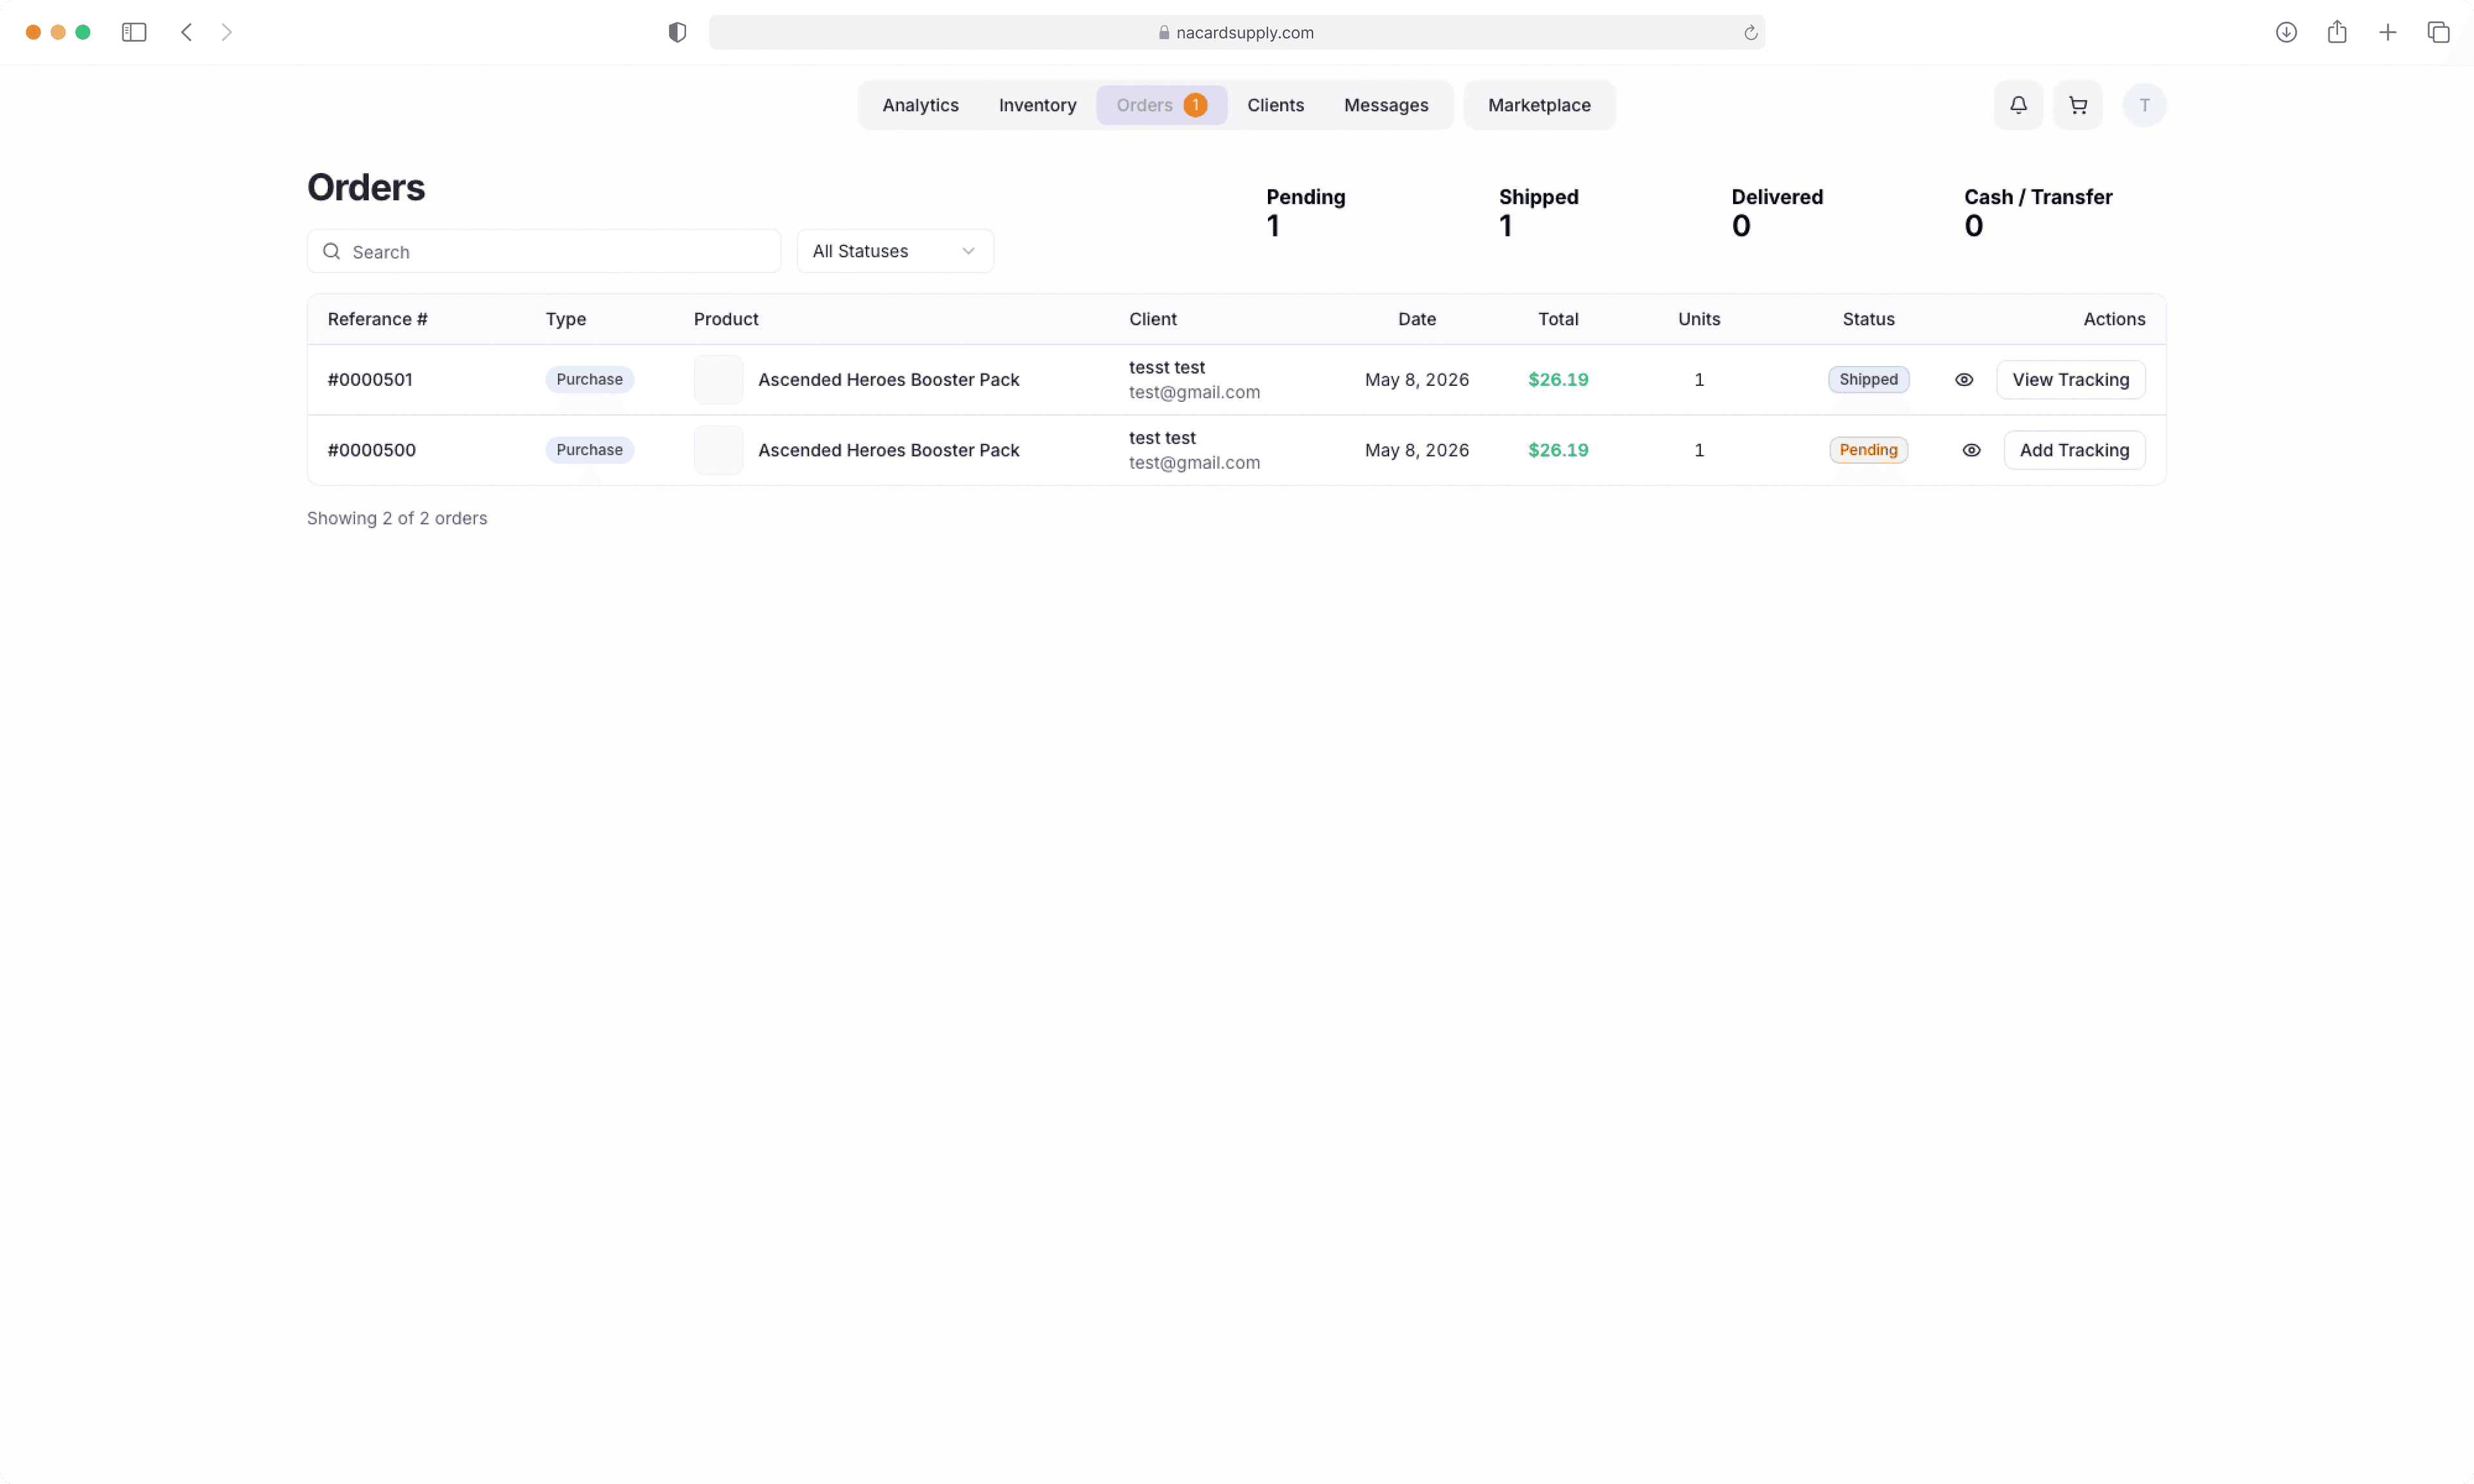2474x1484 pixels.
Task: Switch to the Messages tab
Action: click(x=1385, y=105)
